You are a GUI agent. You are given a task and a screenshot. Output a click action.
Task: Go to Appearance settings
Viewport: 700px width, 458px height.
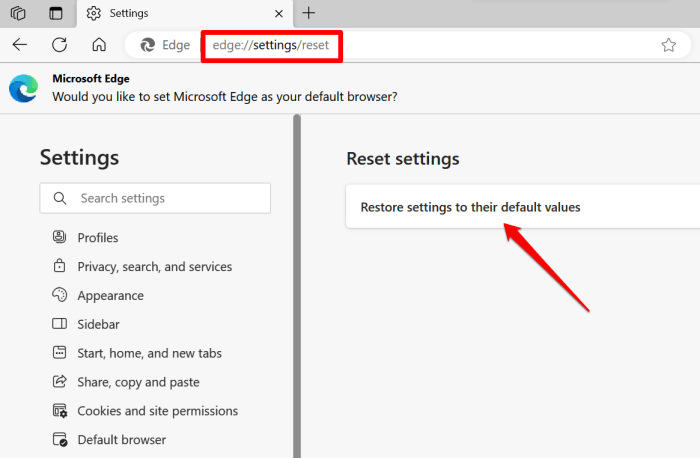(x=110, y=296)
